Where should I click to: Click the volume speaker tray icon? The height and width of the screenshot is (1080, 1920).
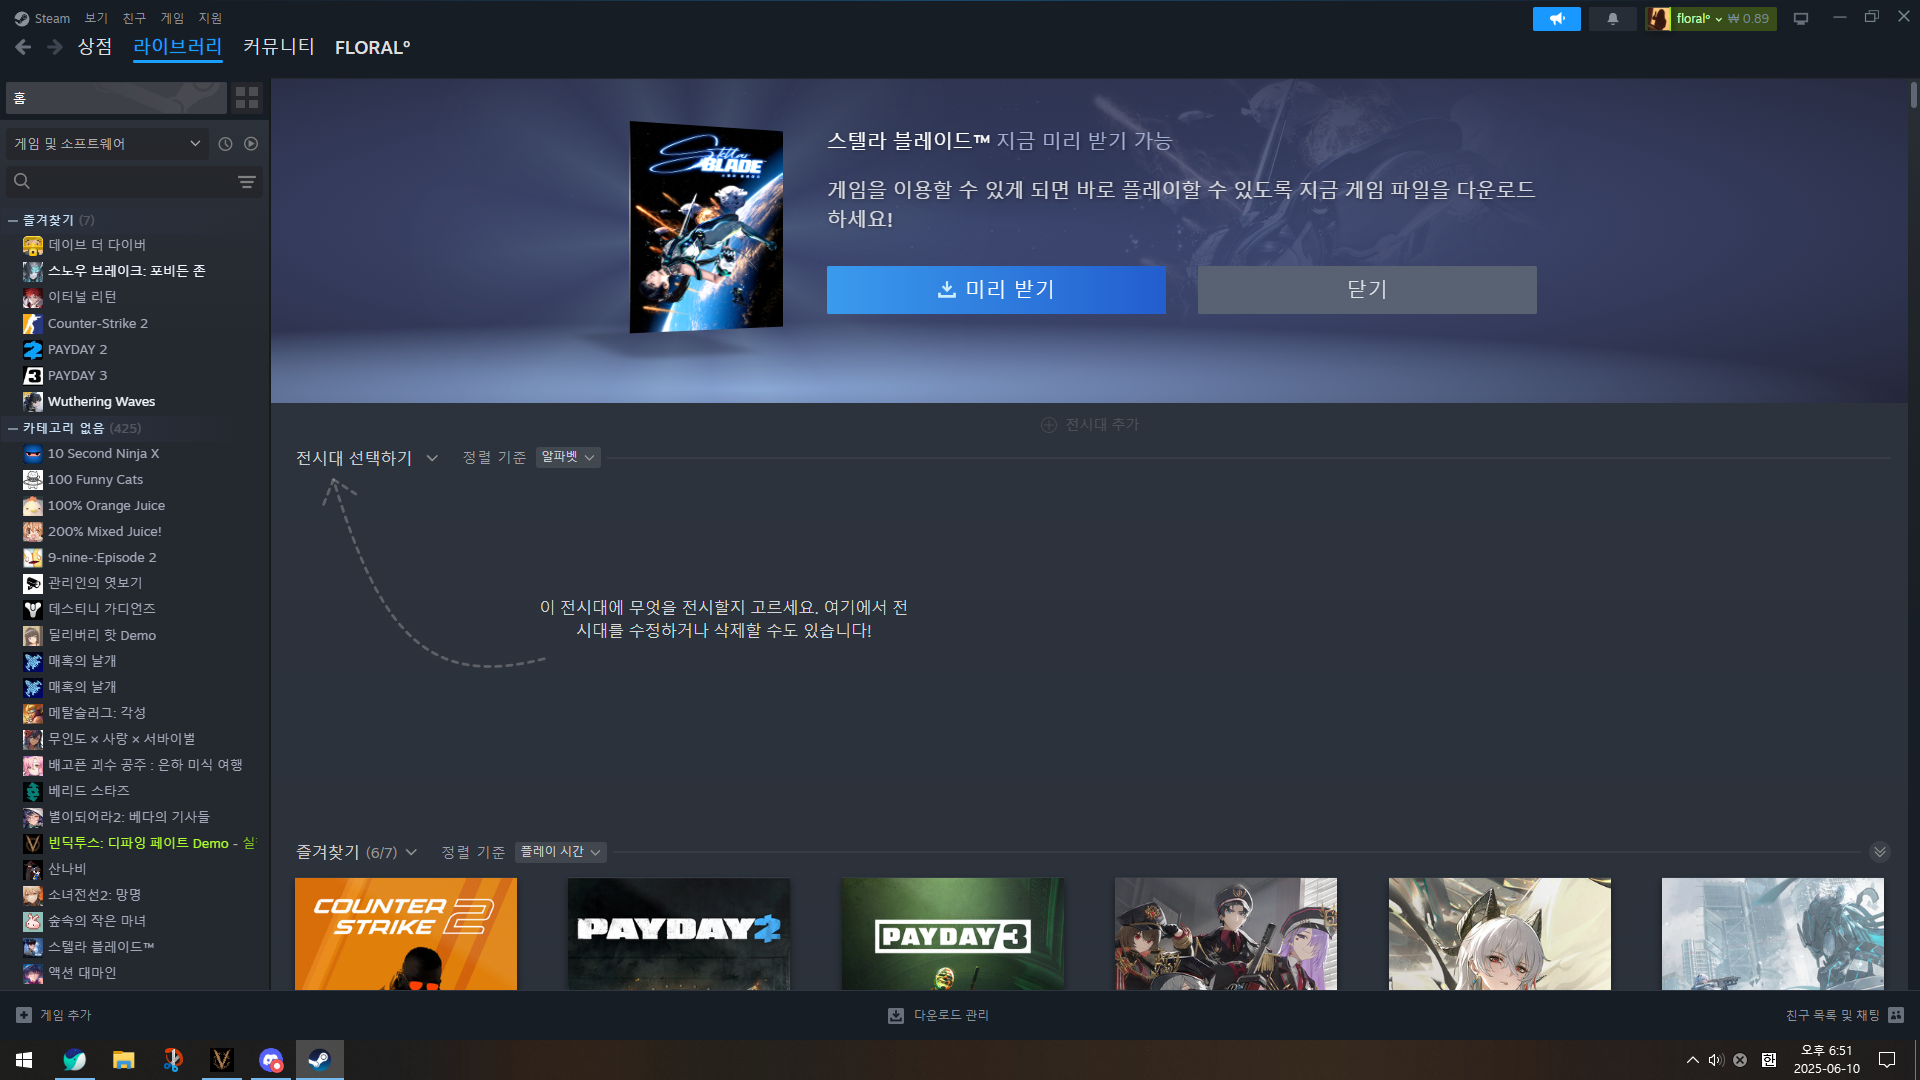pyautogui.click(x=1716, y=1060)
